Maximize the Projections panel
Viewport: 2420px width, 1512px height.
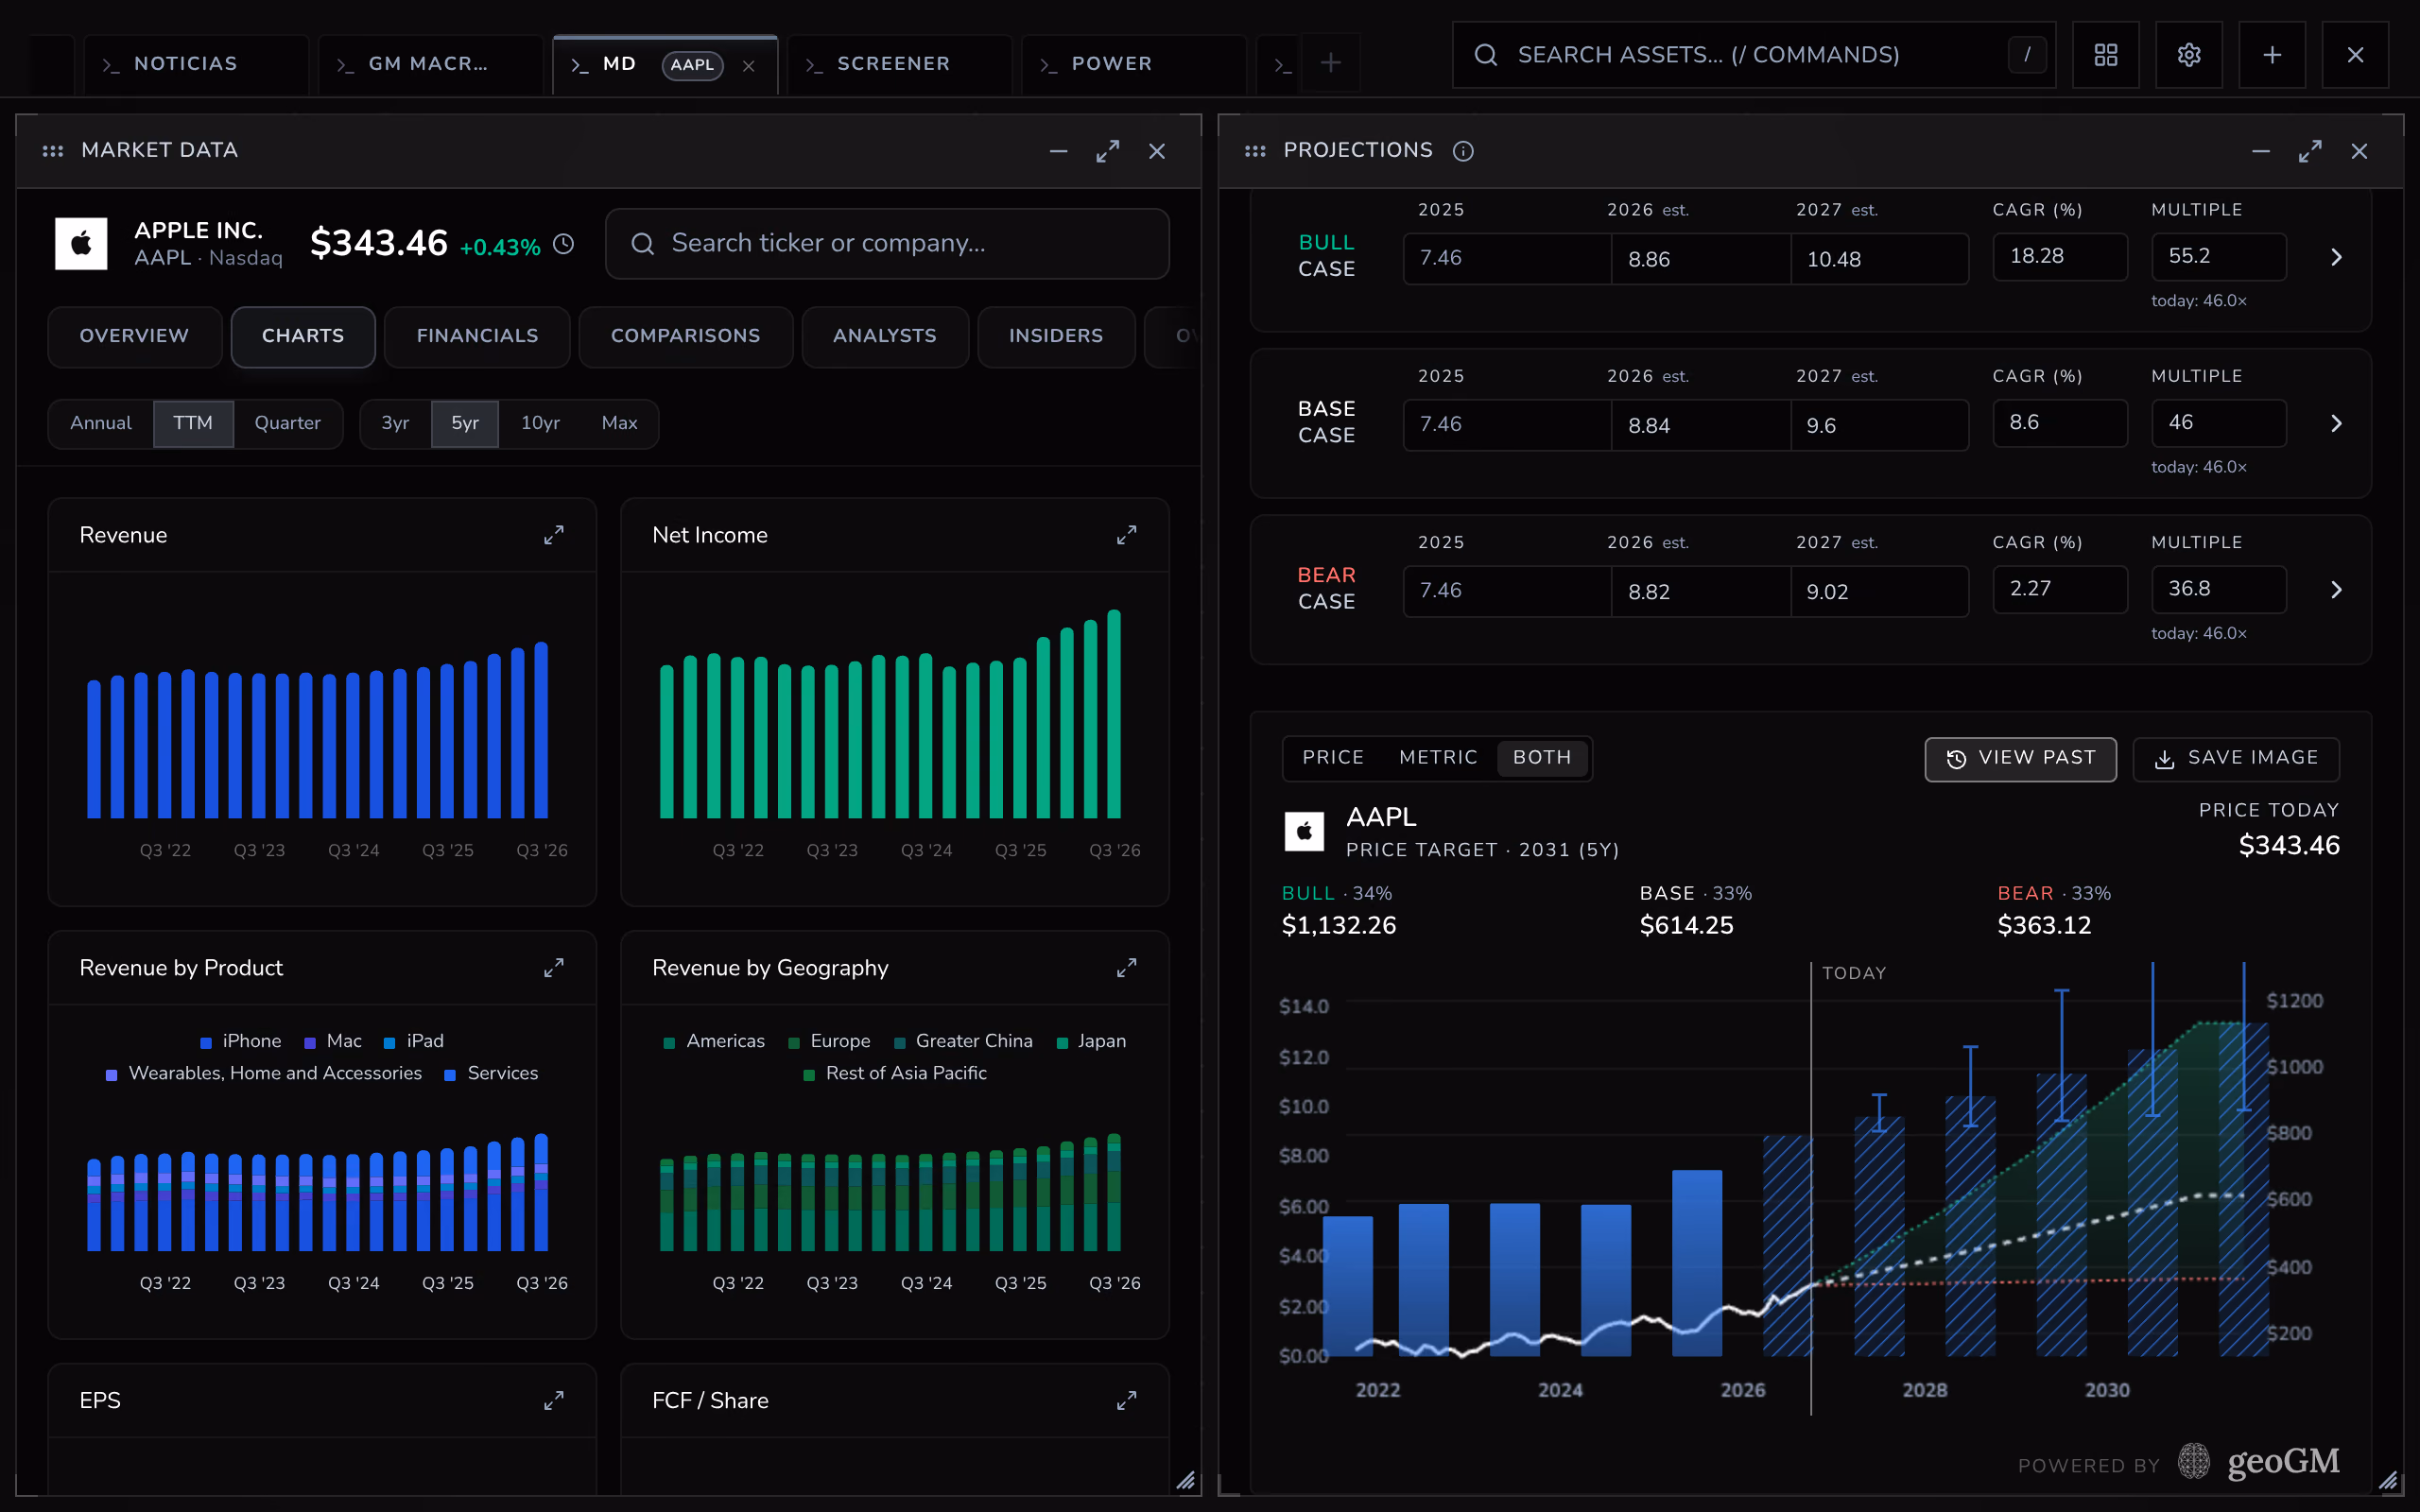(x=2310, y=151)
